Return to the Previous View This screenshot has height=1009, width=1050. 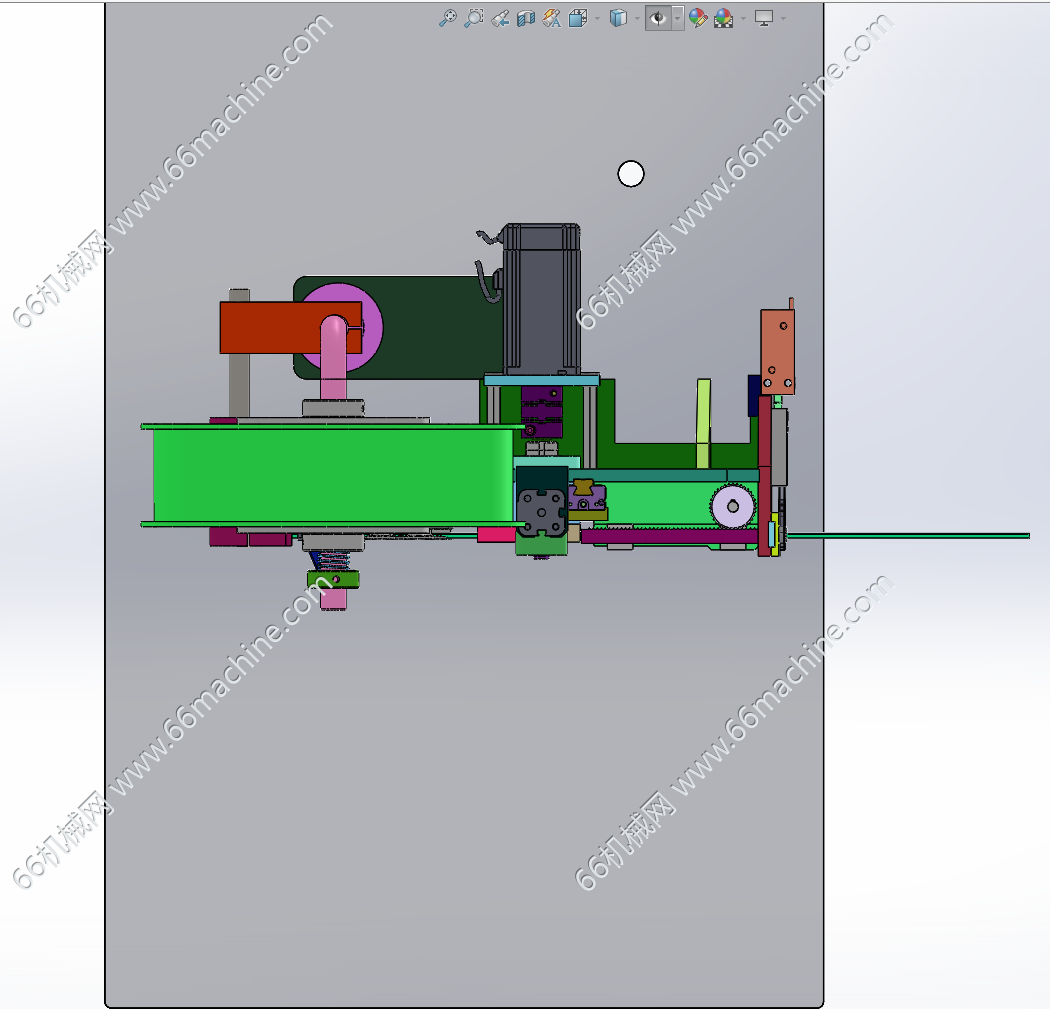(500, 19)
